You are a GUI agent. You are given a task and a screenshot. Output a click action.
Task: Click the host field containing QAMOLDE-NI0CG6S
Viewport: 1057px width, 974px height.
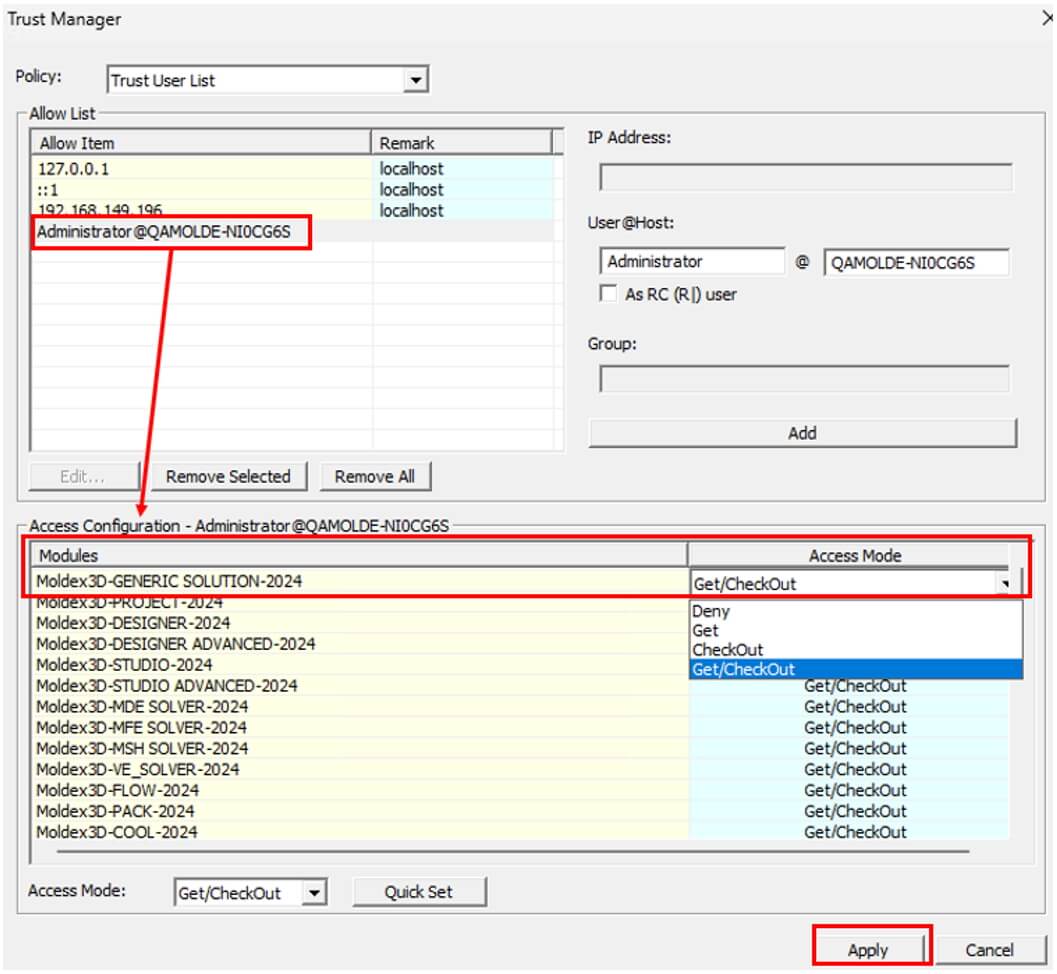point(916,262)
